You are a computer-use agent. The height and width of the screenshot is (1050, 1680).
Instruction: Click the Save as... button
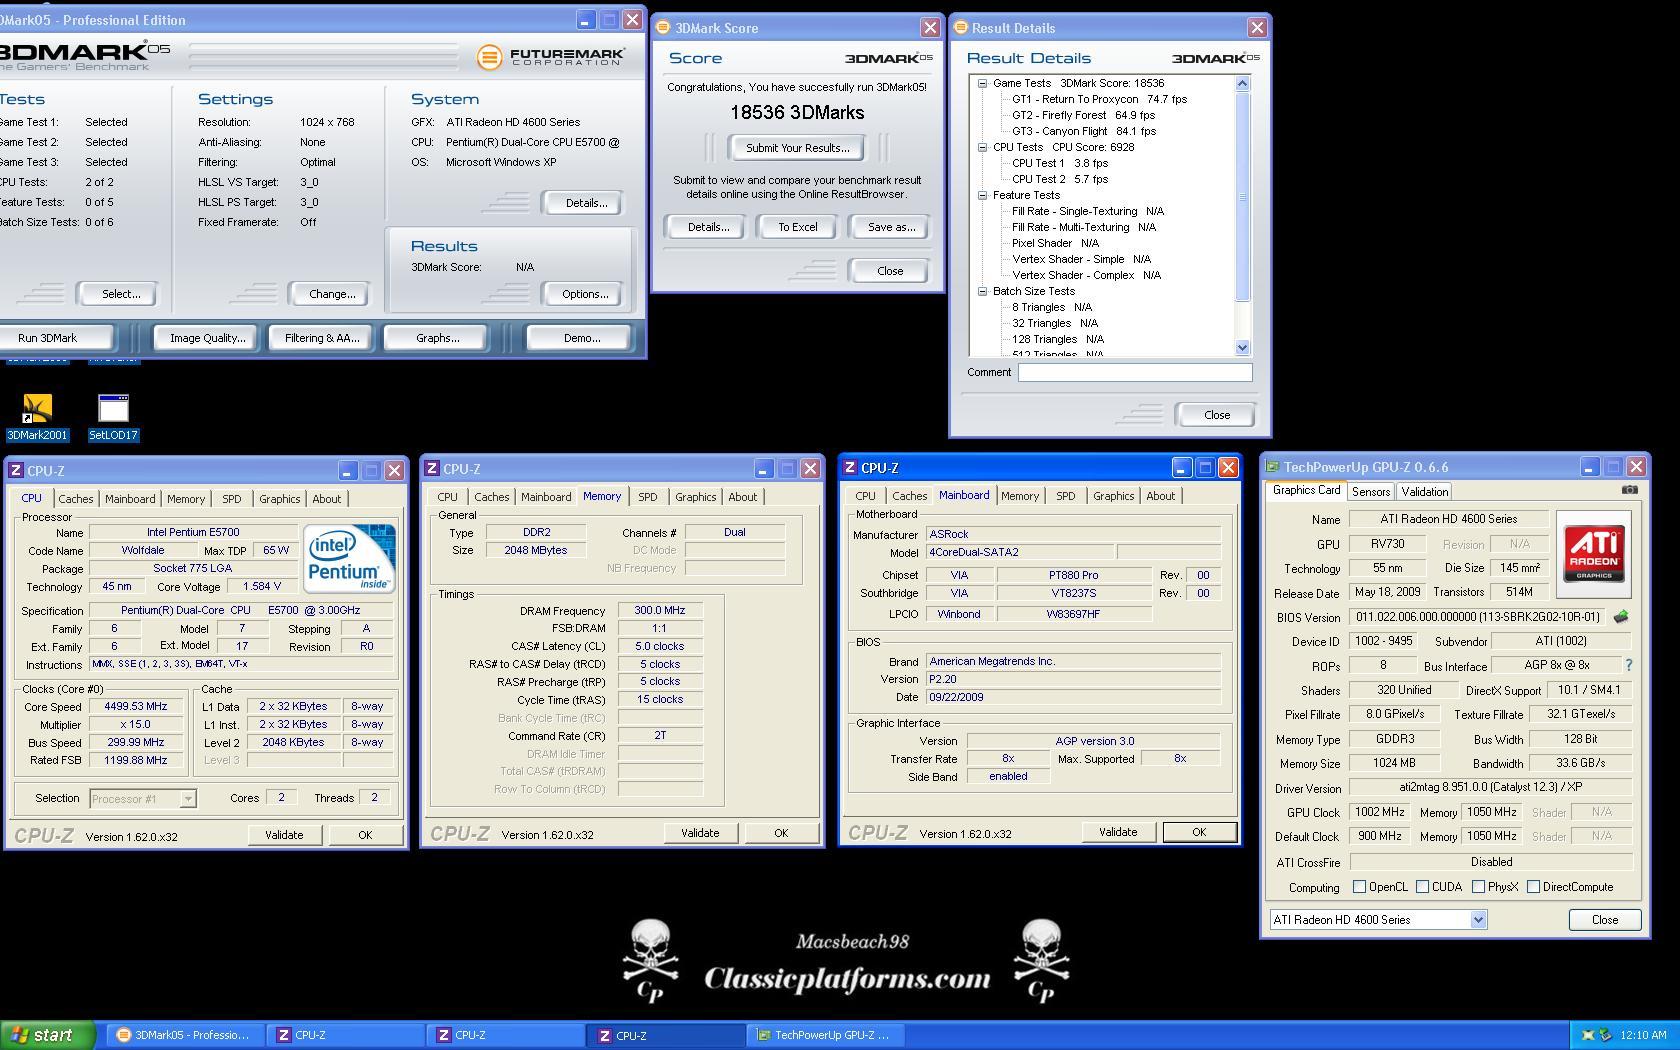coord(891,227)
